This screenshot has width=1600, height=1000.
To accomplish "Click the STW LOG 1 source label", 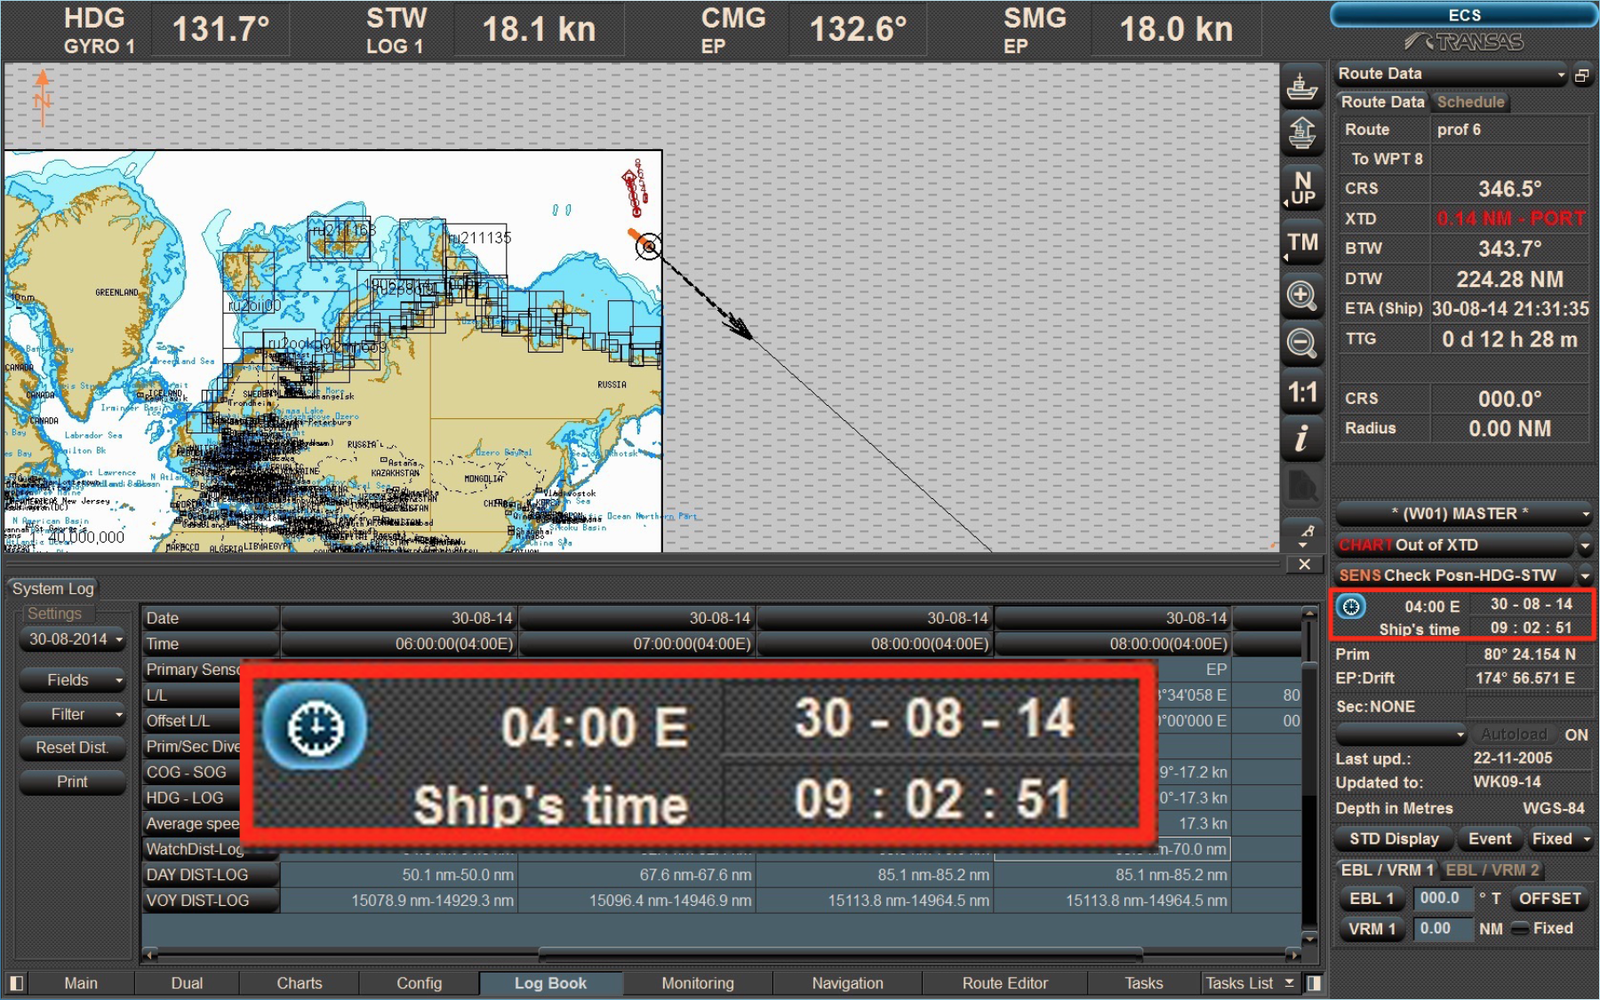I will 394,46.
